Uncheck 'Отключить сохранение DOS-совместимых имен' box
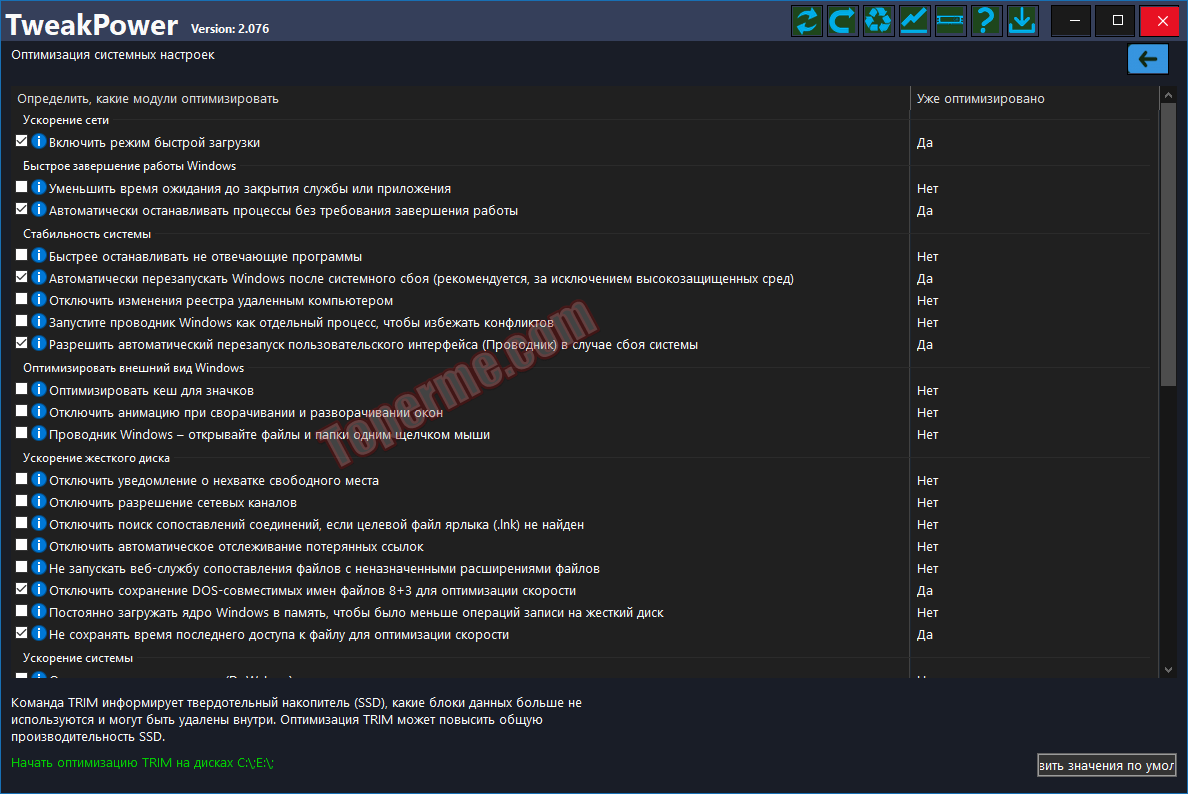This screenshot has width=1188, height=794. click(x=21, y=589)
